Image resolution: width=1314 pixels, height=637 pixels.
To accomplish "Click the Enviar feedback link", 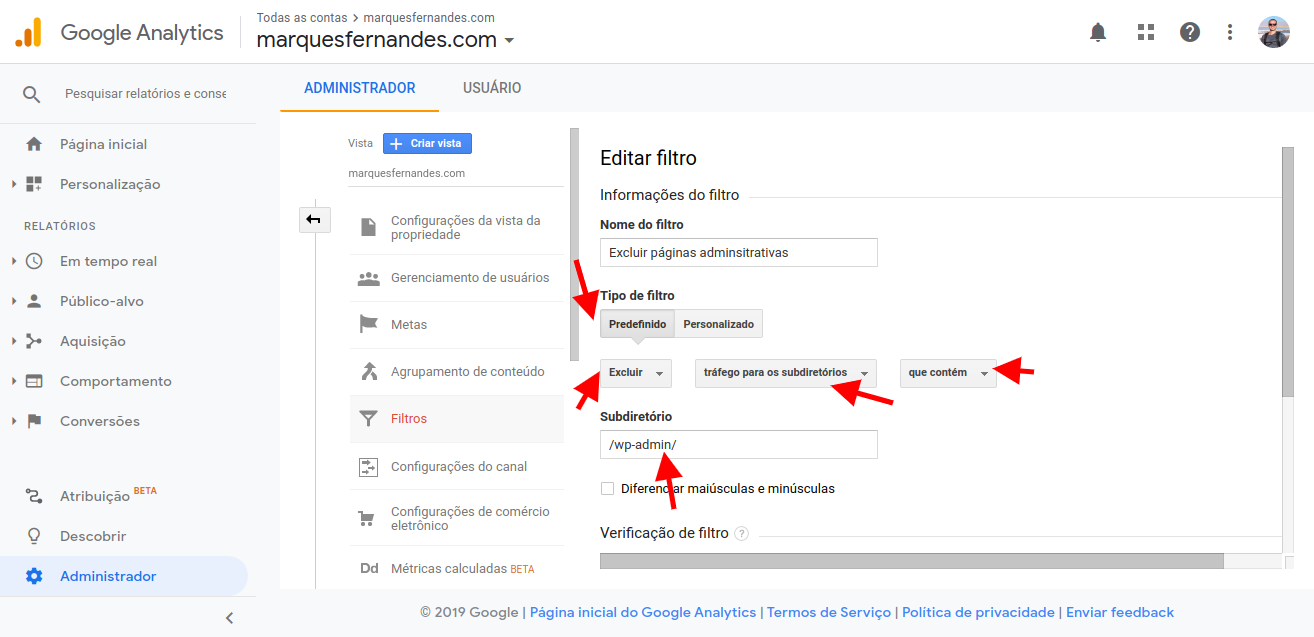I will point(1120,613).
